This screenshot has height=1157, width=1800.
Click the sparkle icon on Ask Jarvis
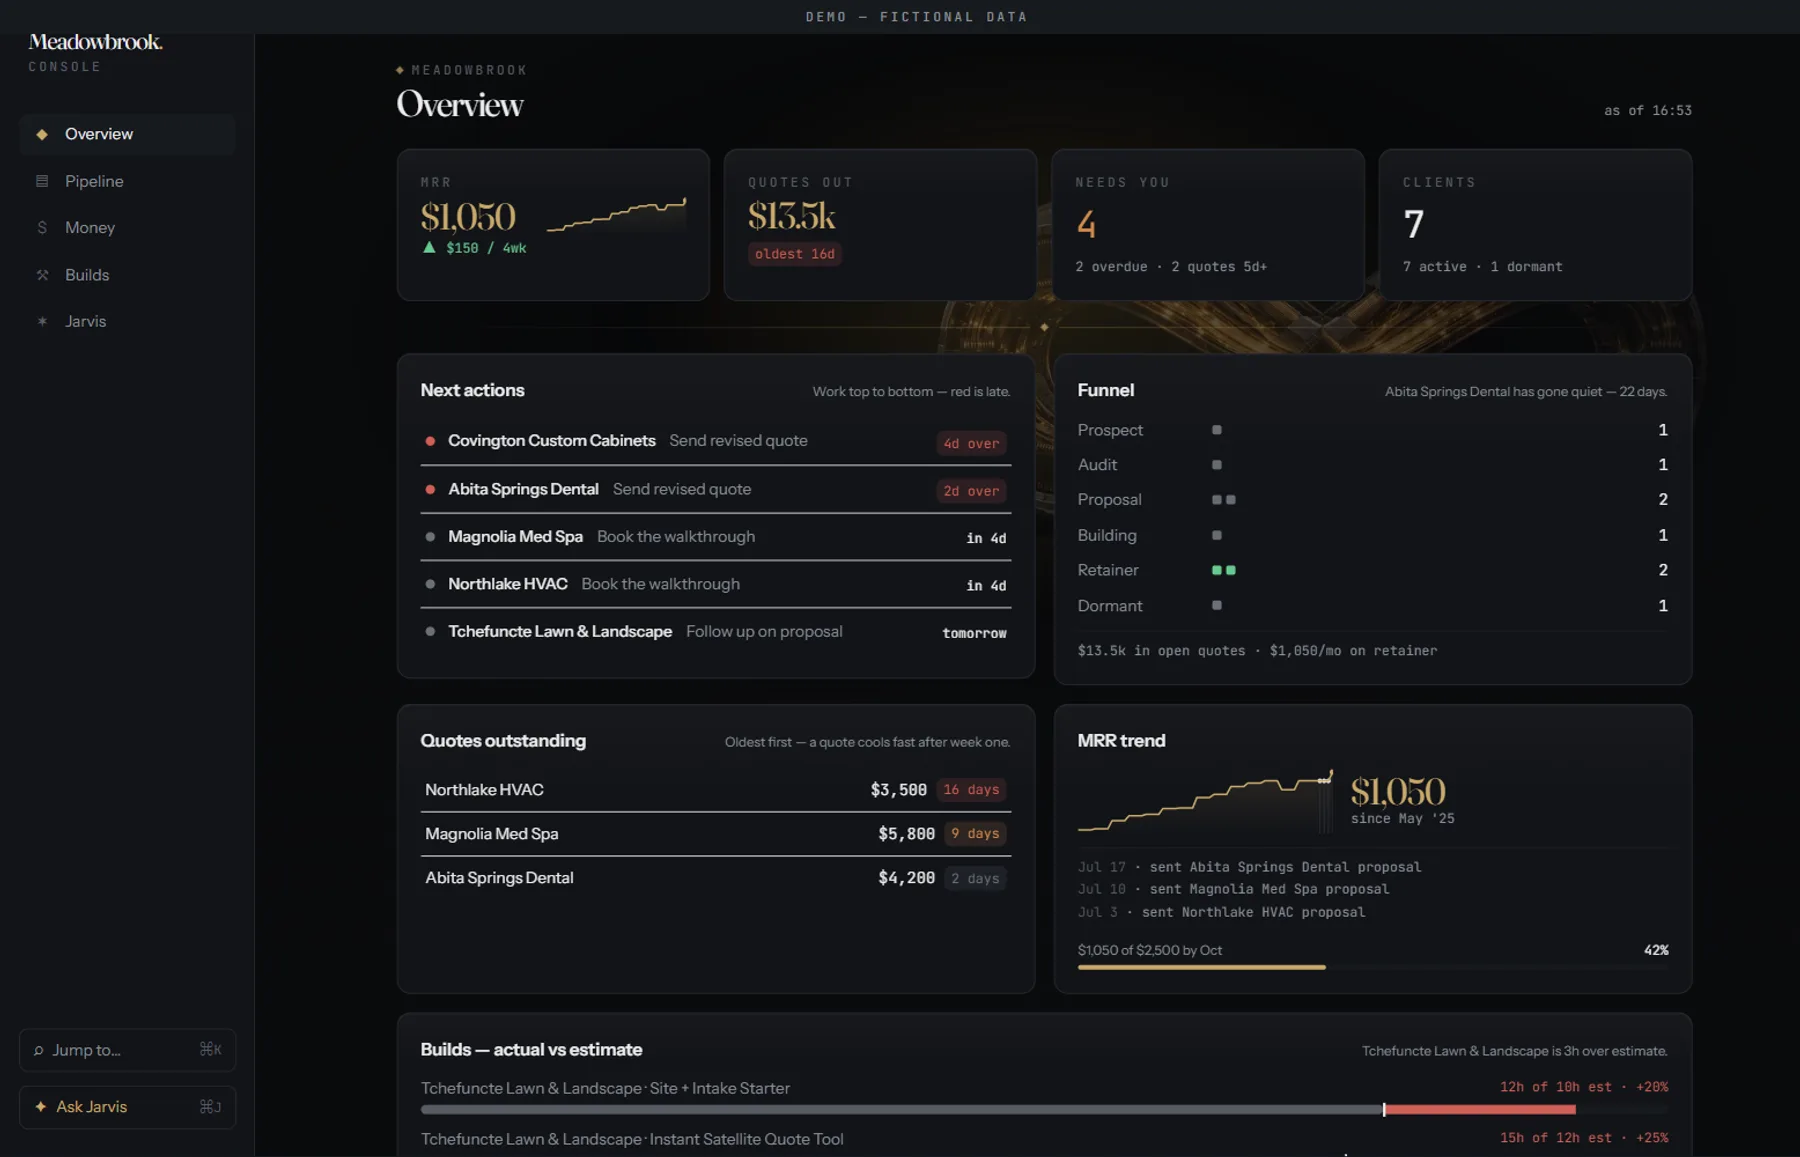click(41, 1107)
